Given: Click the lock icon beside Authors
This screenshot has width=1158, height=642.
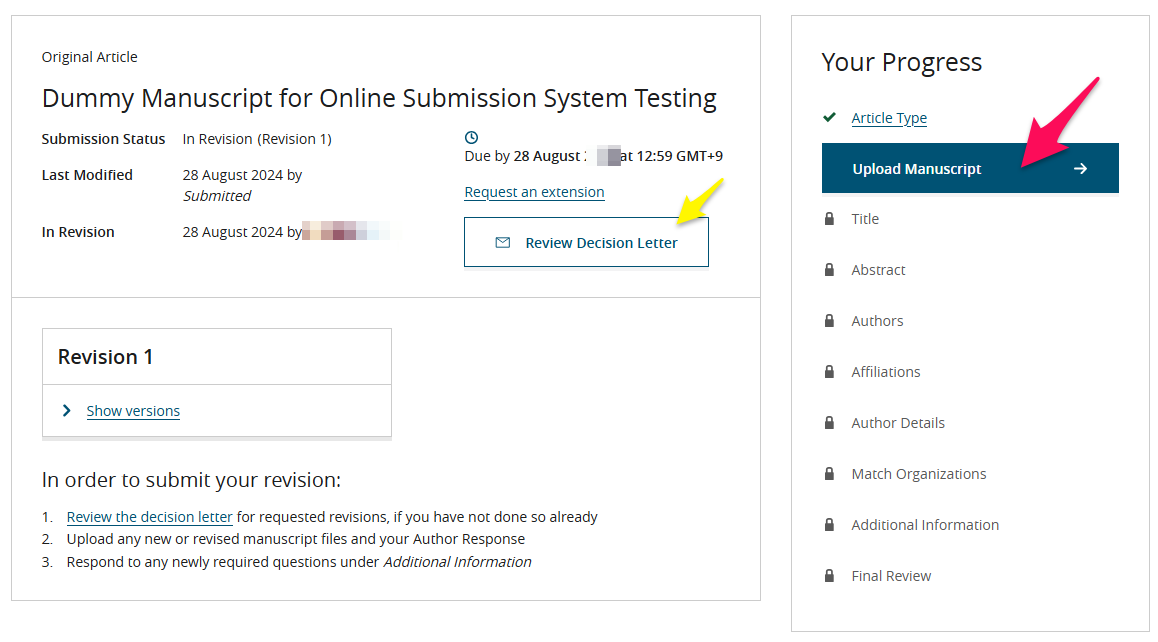Looking at the screenshot, I should tap(829, 321).
